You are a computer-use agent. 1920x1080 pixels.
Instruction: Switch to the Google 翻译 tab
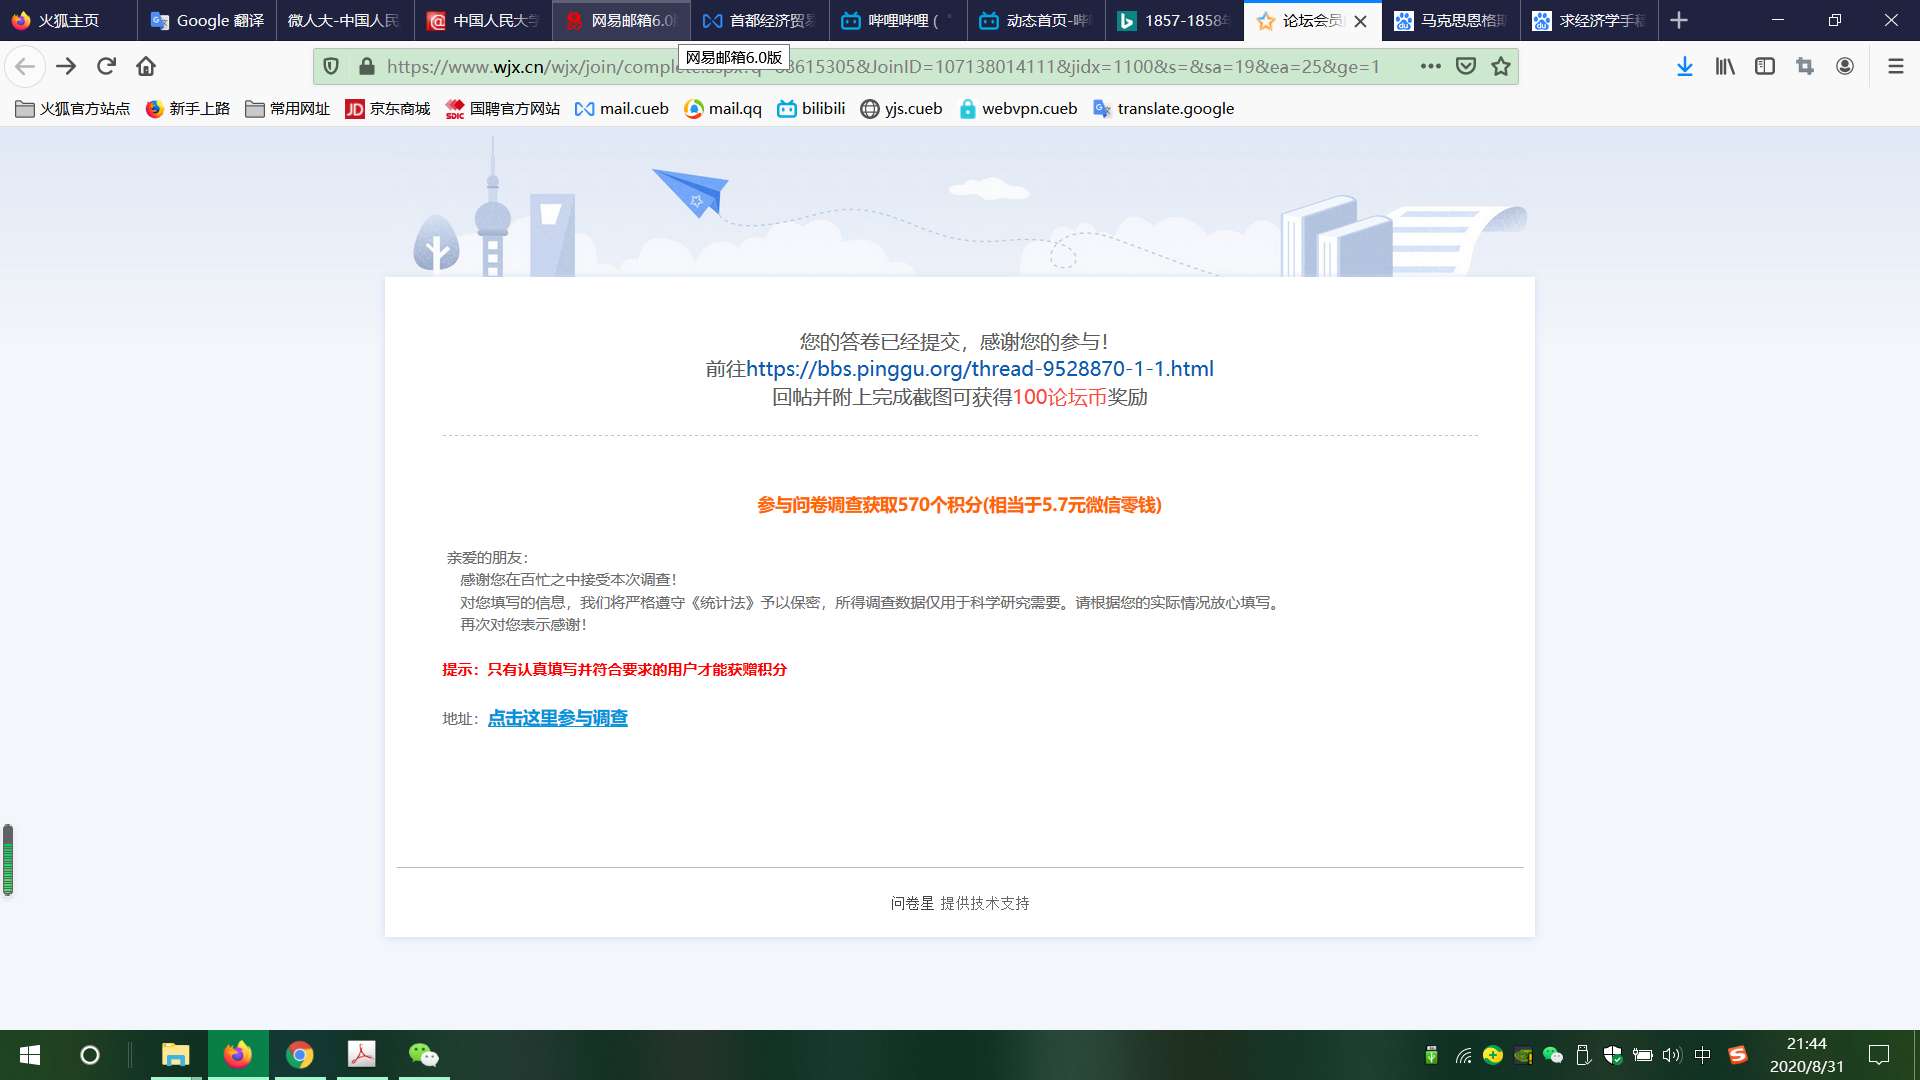pos(207,20)
